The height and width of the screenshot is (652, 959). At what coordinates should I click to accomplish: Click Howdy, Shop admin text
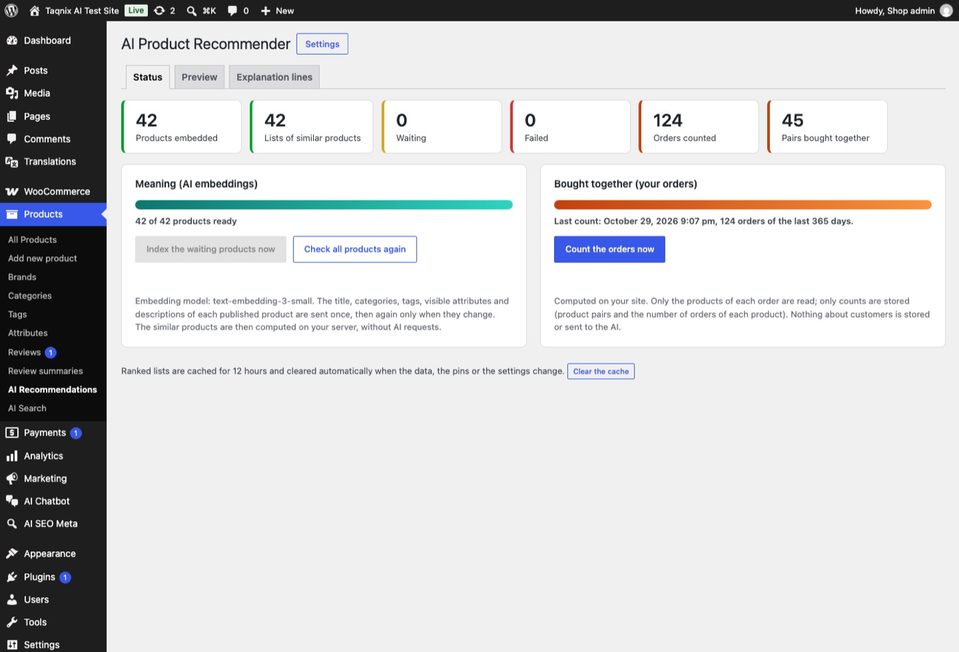click(x=894, y=10)
